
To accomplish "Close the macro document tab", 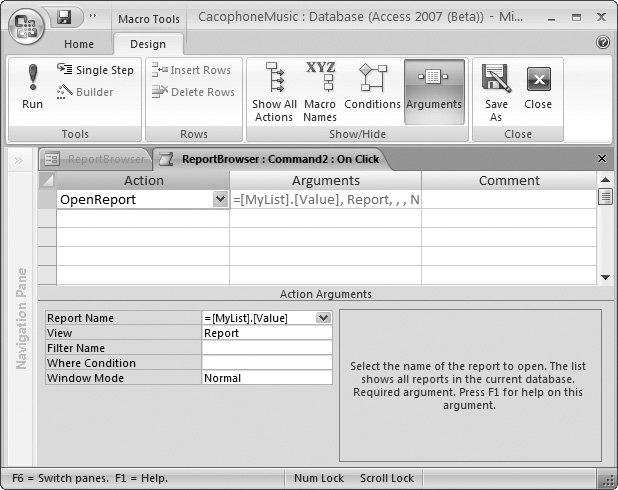I will point(602,159).
